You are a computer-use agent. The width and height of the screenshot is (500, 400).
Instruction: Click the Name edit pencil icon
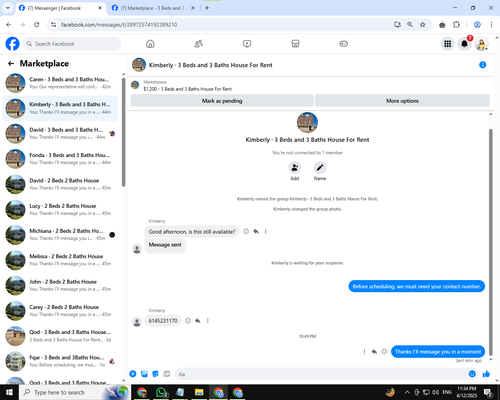point(320,167)
